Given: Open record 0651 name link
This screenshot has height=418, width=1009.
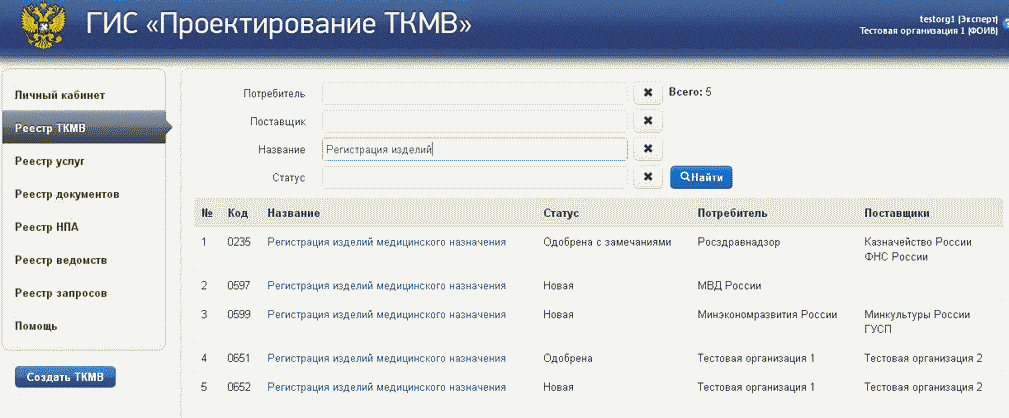Looking at the screenshot, I should (386, 358).
